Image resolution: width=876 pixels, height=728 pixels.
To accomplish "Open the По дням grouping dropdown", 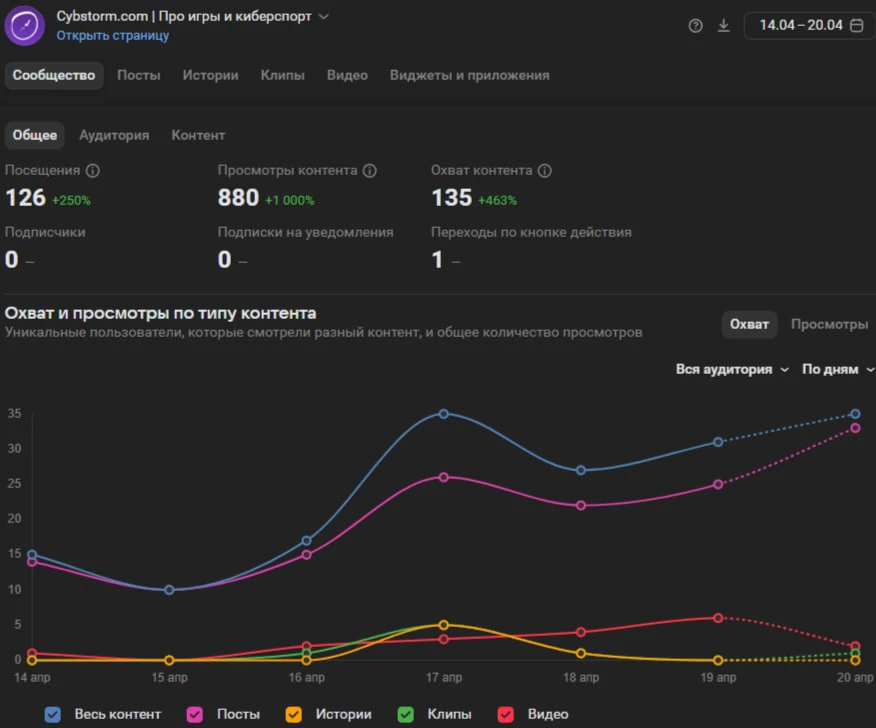I will coord(837,369).
